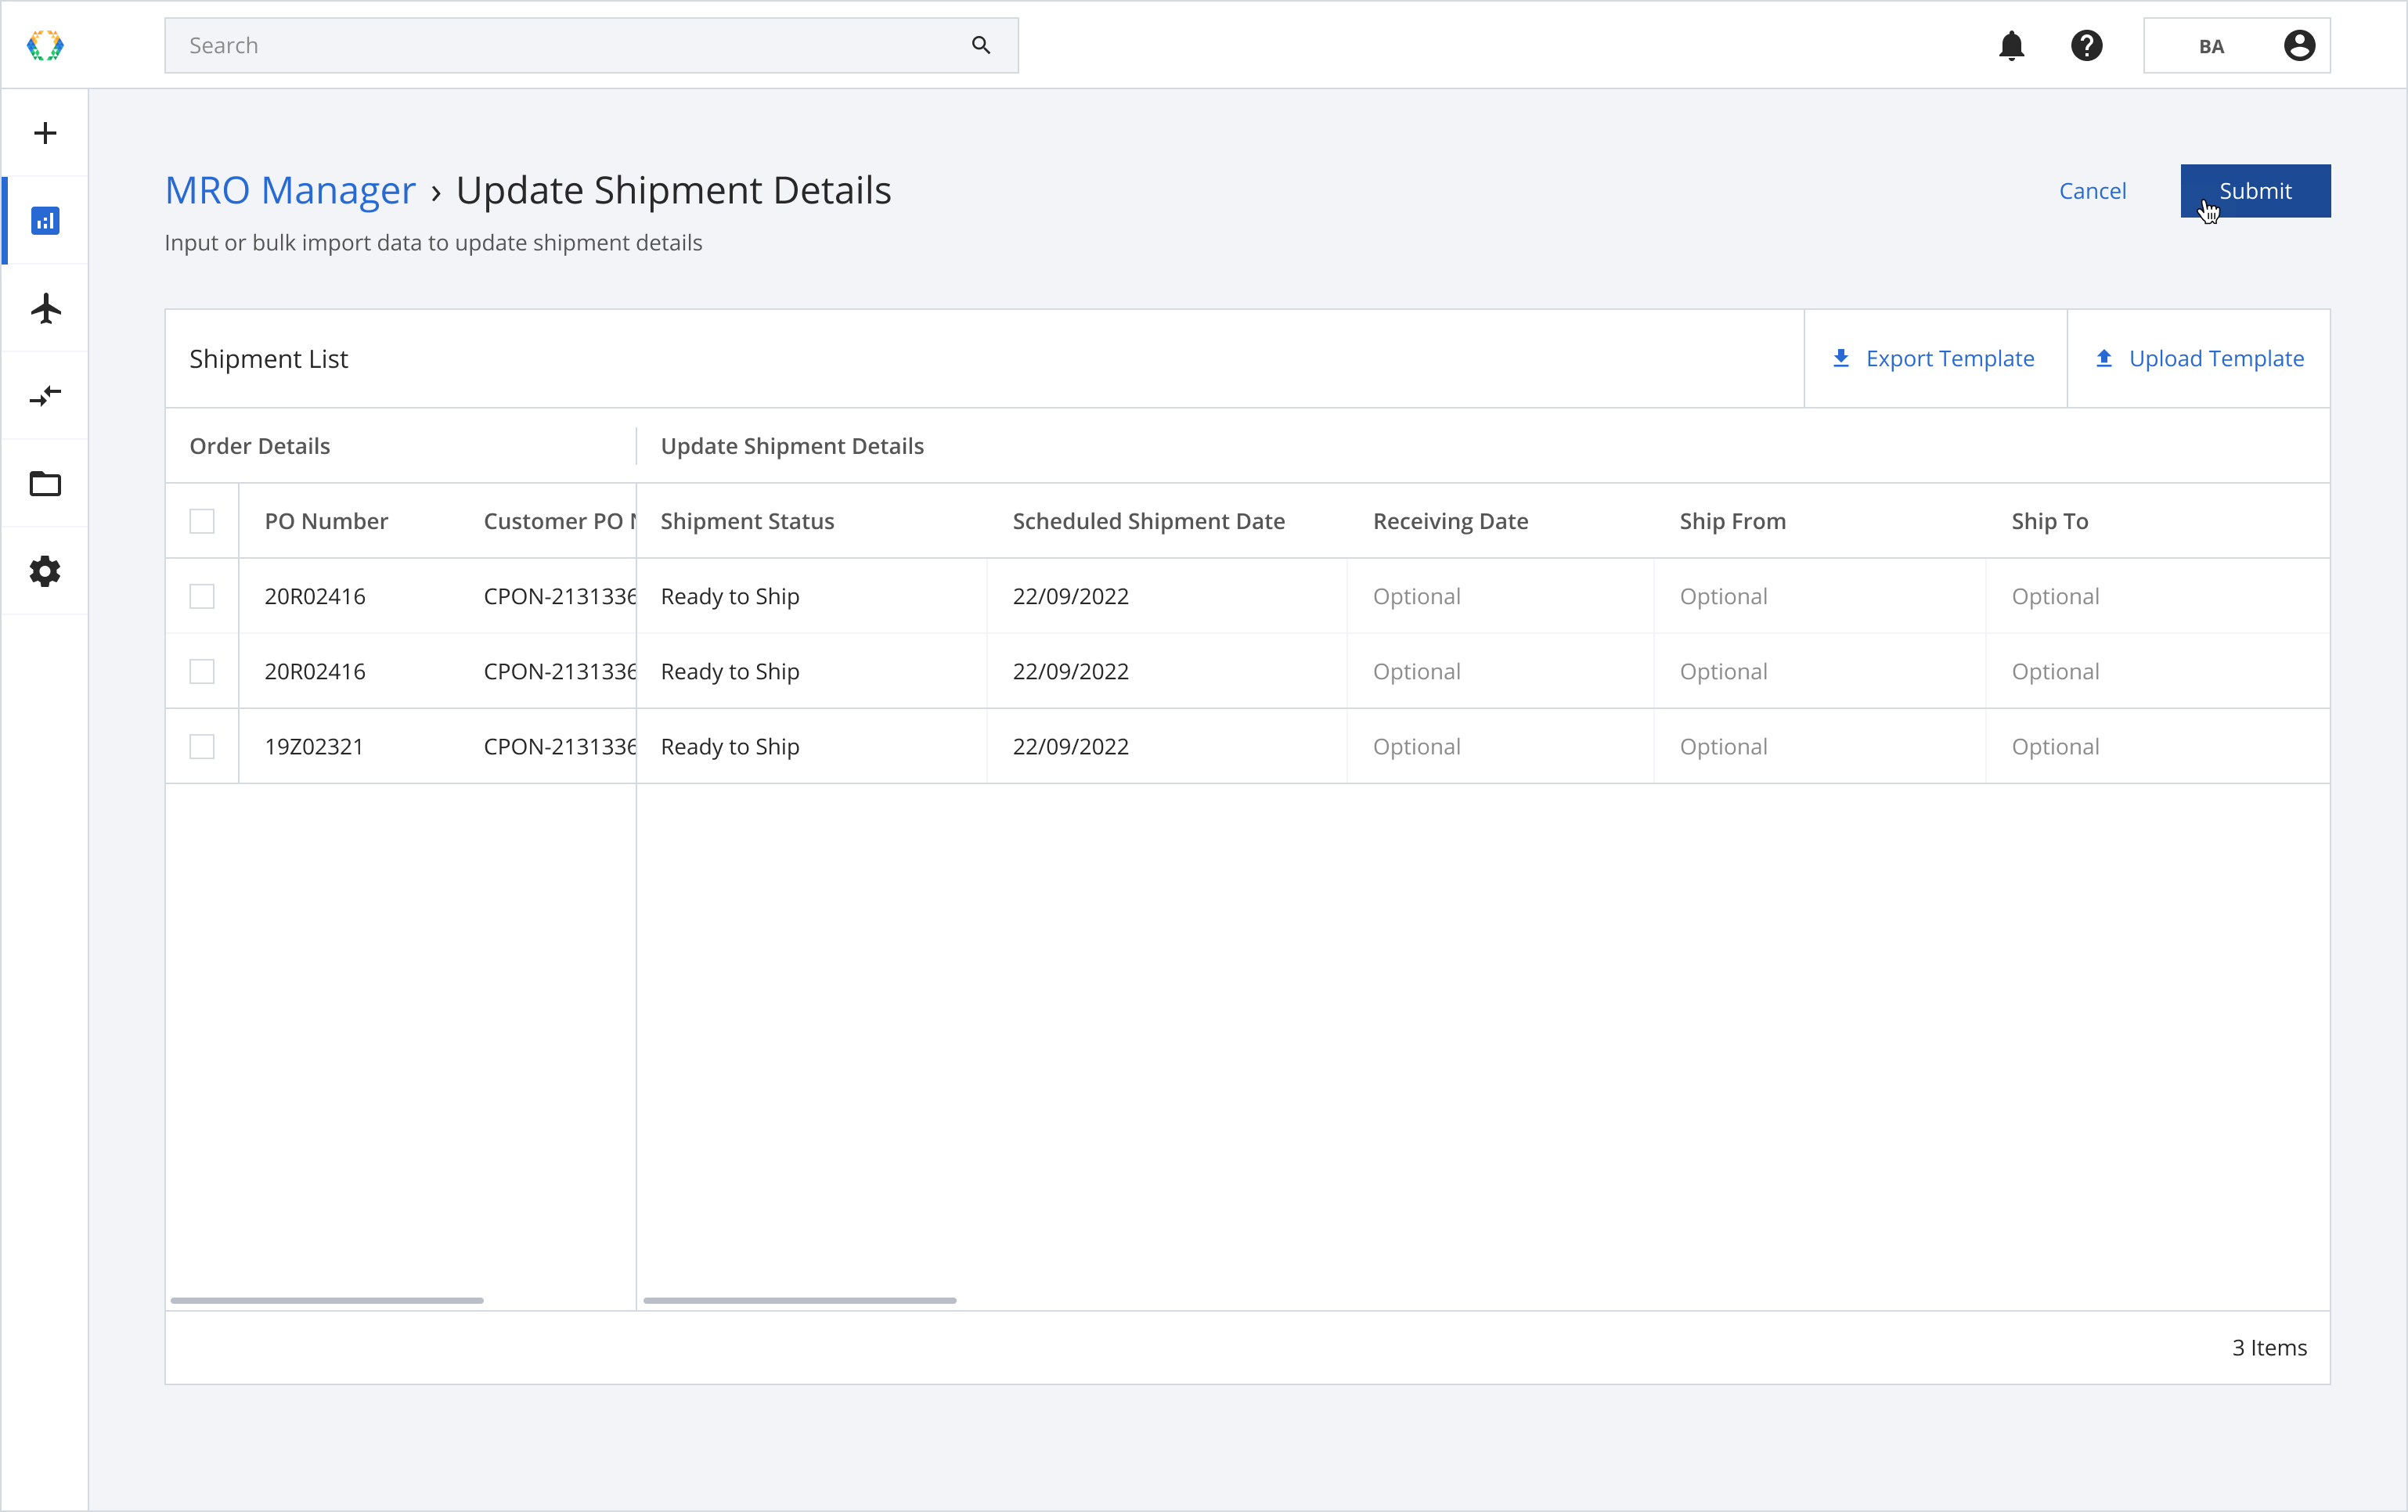This screenshot has height=1512, width=2408.
Task: Click the app logo in top-left corner
Action: coord(45,45)
